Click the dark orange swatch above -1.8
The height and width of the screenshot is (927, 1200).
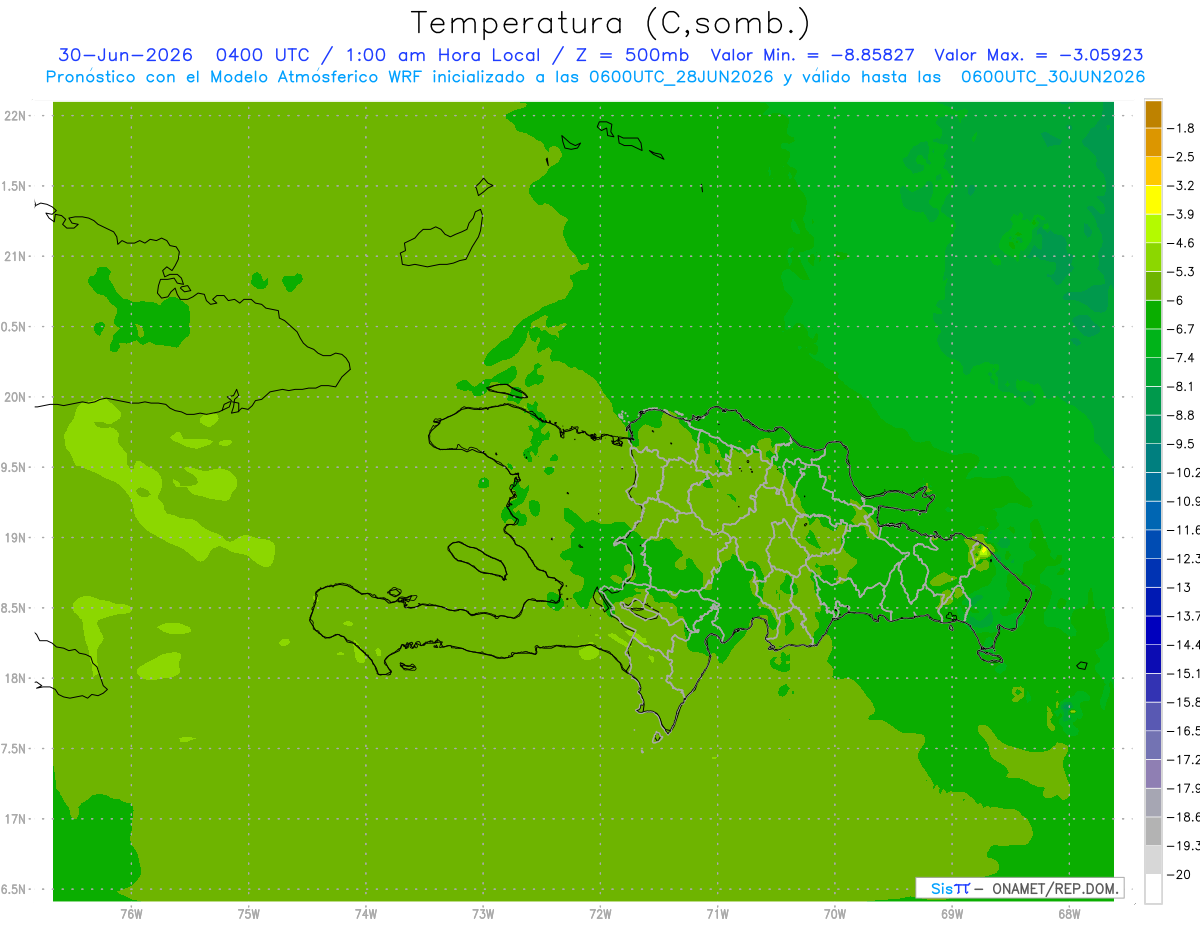1153,114
